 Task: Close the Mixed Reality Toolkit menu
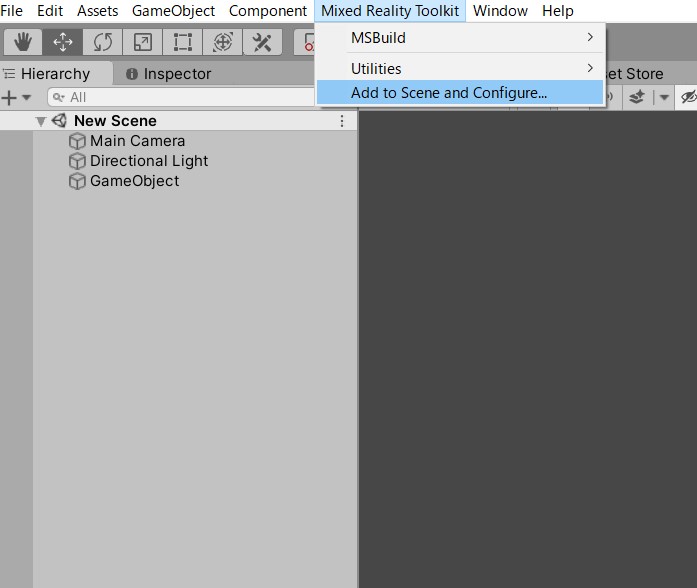tap(390, 11)
